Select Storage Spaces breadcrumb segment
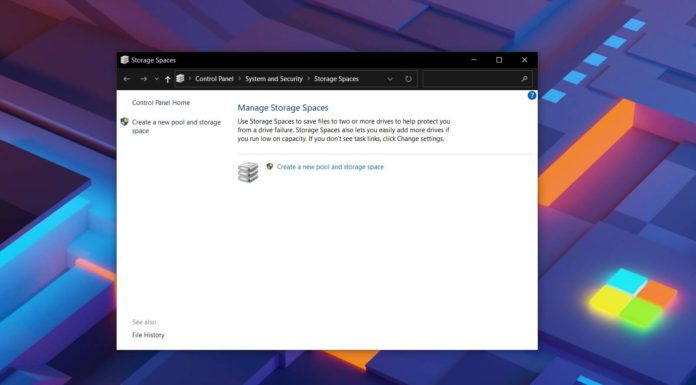This screenshot has width=696, height=385. [336, 79]
